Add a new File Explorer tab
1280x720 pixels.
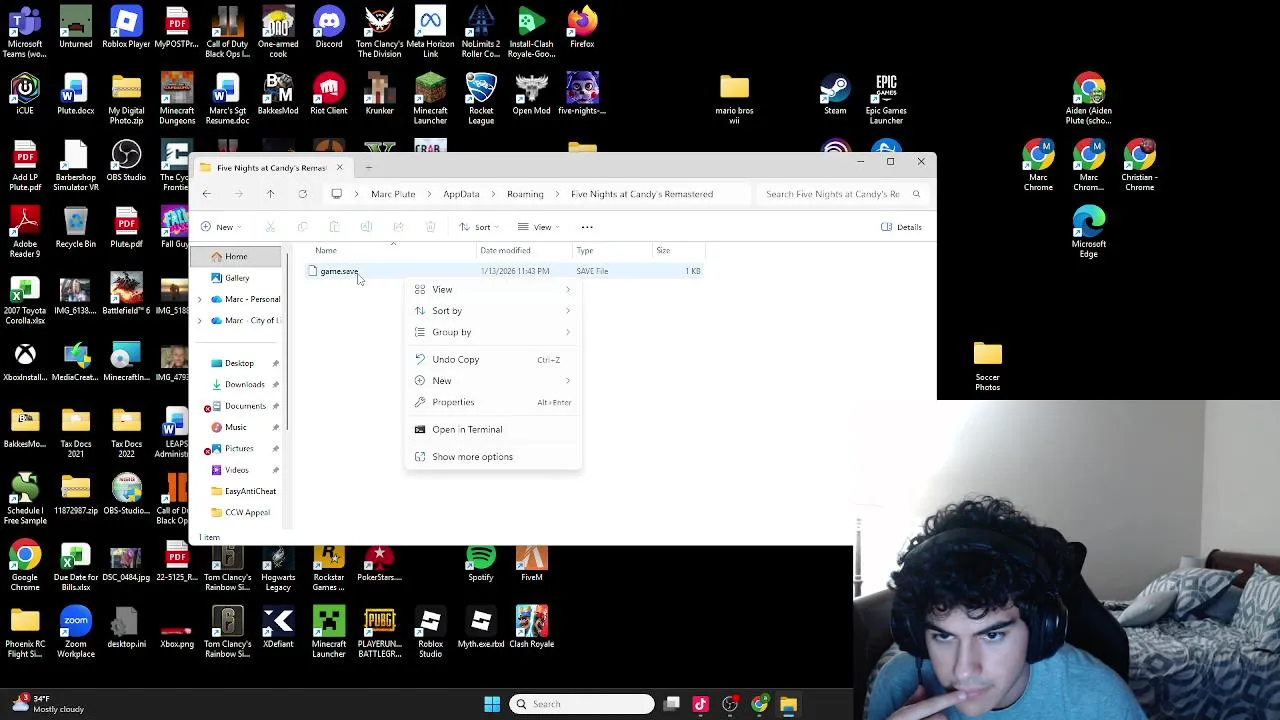pos(368,167)
